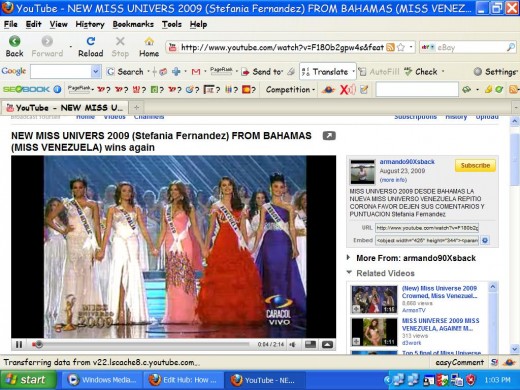The height and width of the screenshot is (390, 520).
Task: Go to the Home page
Action: 149,47
